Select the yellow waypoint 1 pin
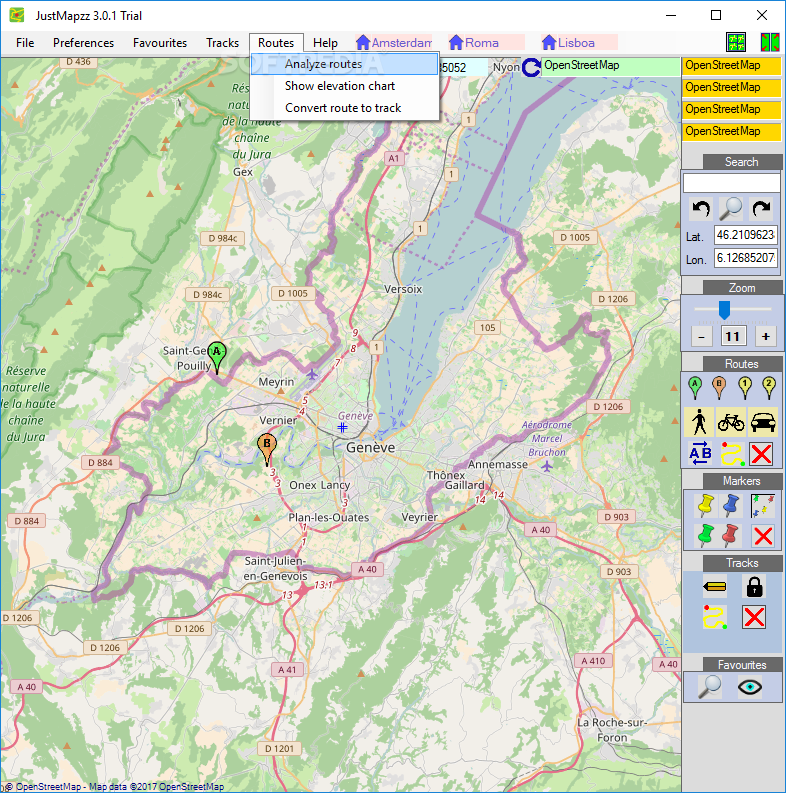Screen dimensions: 786x793 745,387
